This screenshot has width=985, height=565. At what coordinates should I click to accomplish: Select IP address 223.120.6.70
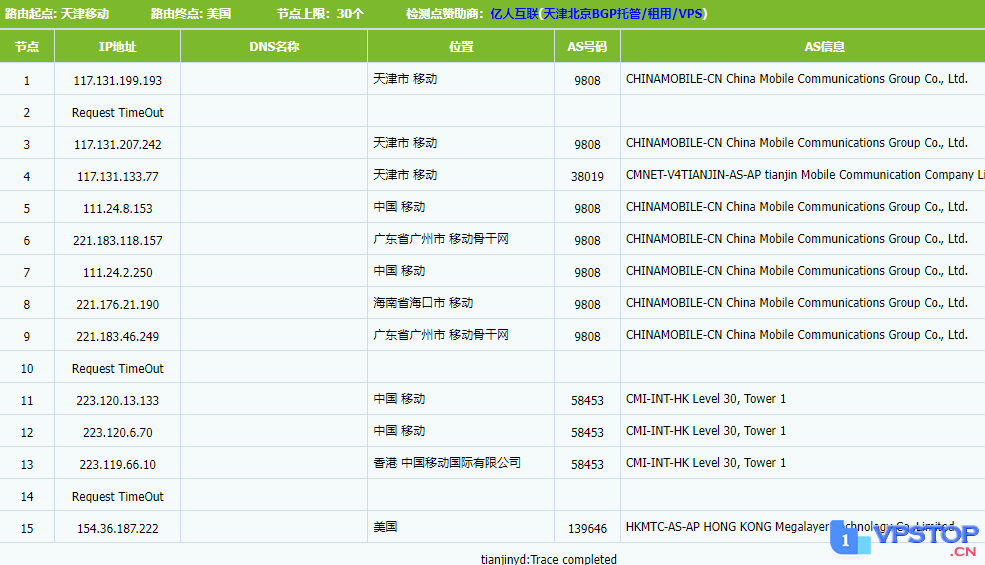117,433
